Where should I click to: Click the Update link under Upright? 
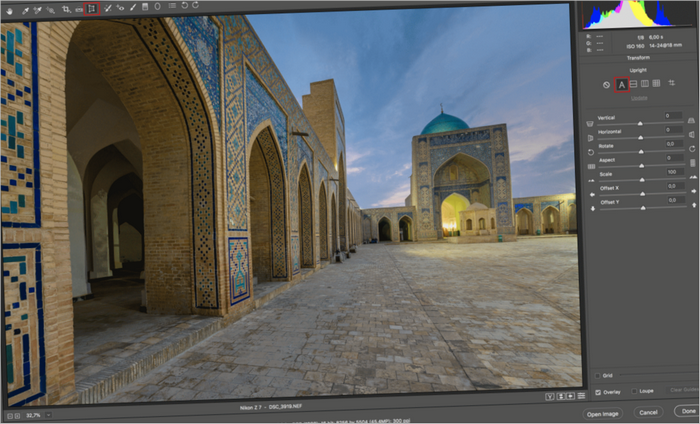(639, 98)
